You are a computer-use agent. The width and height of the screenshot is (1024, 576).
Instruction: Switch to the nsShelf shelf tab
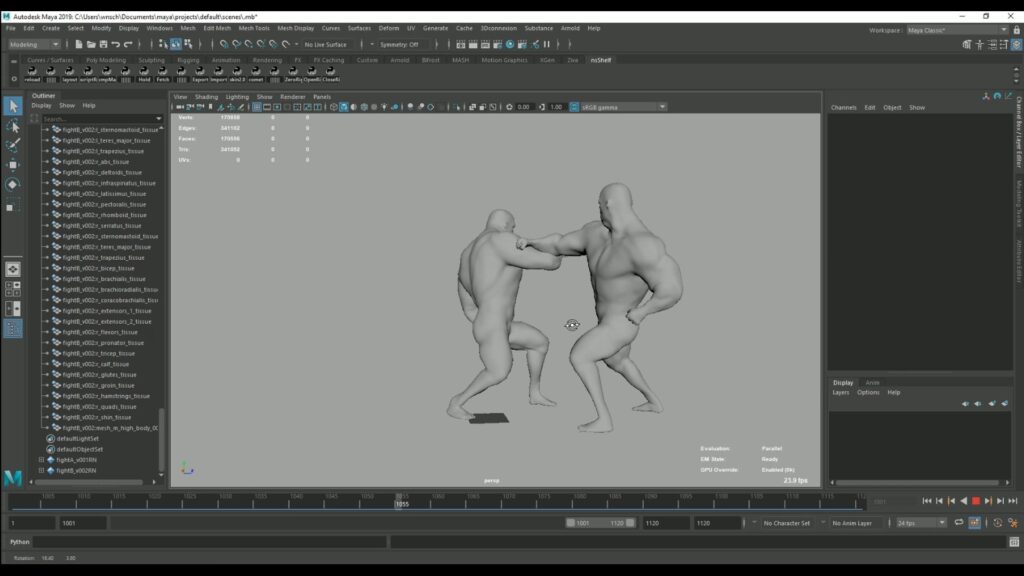point(601,60)
